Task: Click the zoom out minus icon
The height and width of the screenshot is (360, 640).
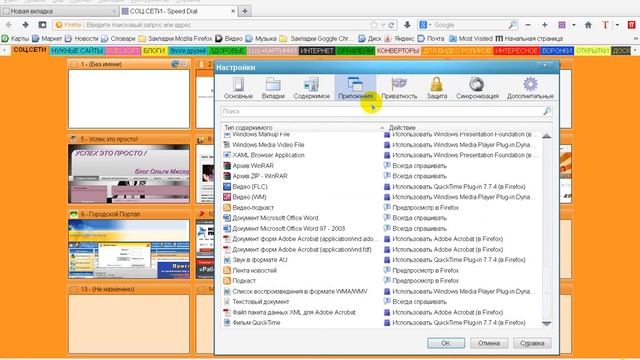Action: tap(528, 25)
